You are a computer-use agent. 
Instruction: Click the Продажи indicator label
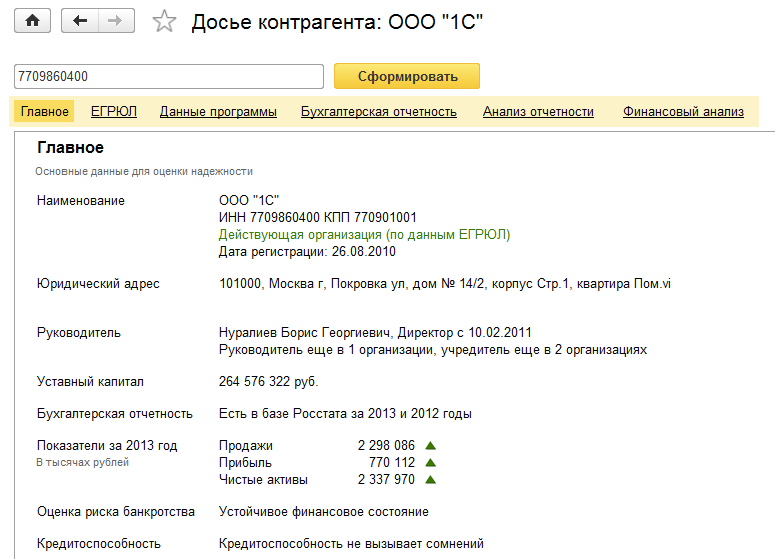246,445
